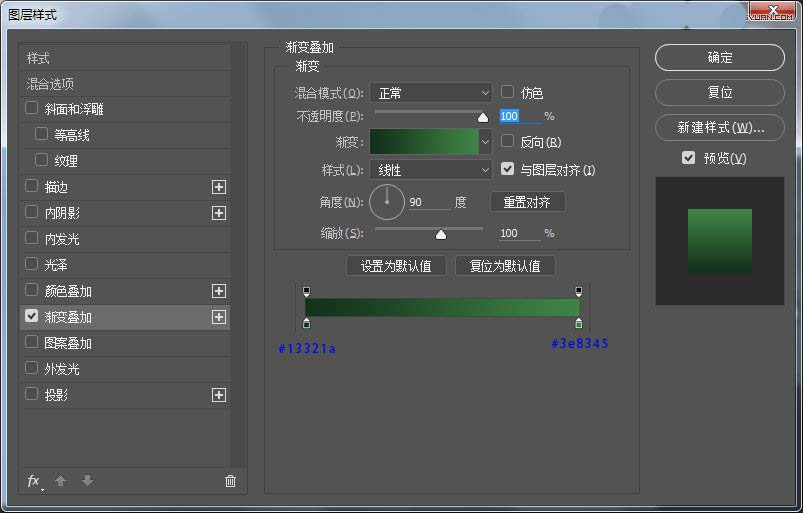Select the 外发光 style entry
The height and width of the screenshot is (513, 803).
62,369
